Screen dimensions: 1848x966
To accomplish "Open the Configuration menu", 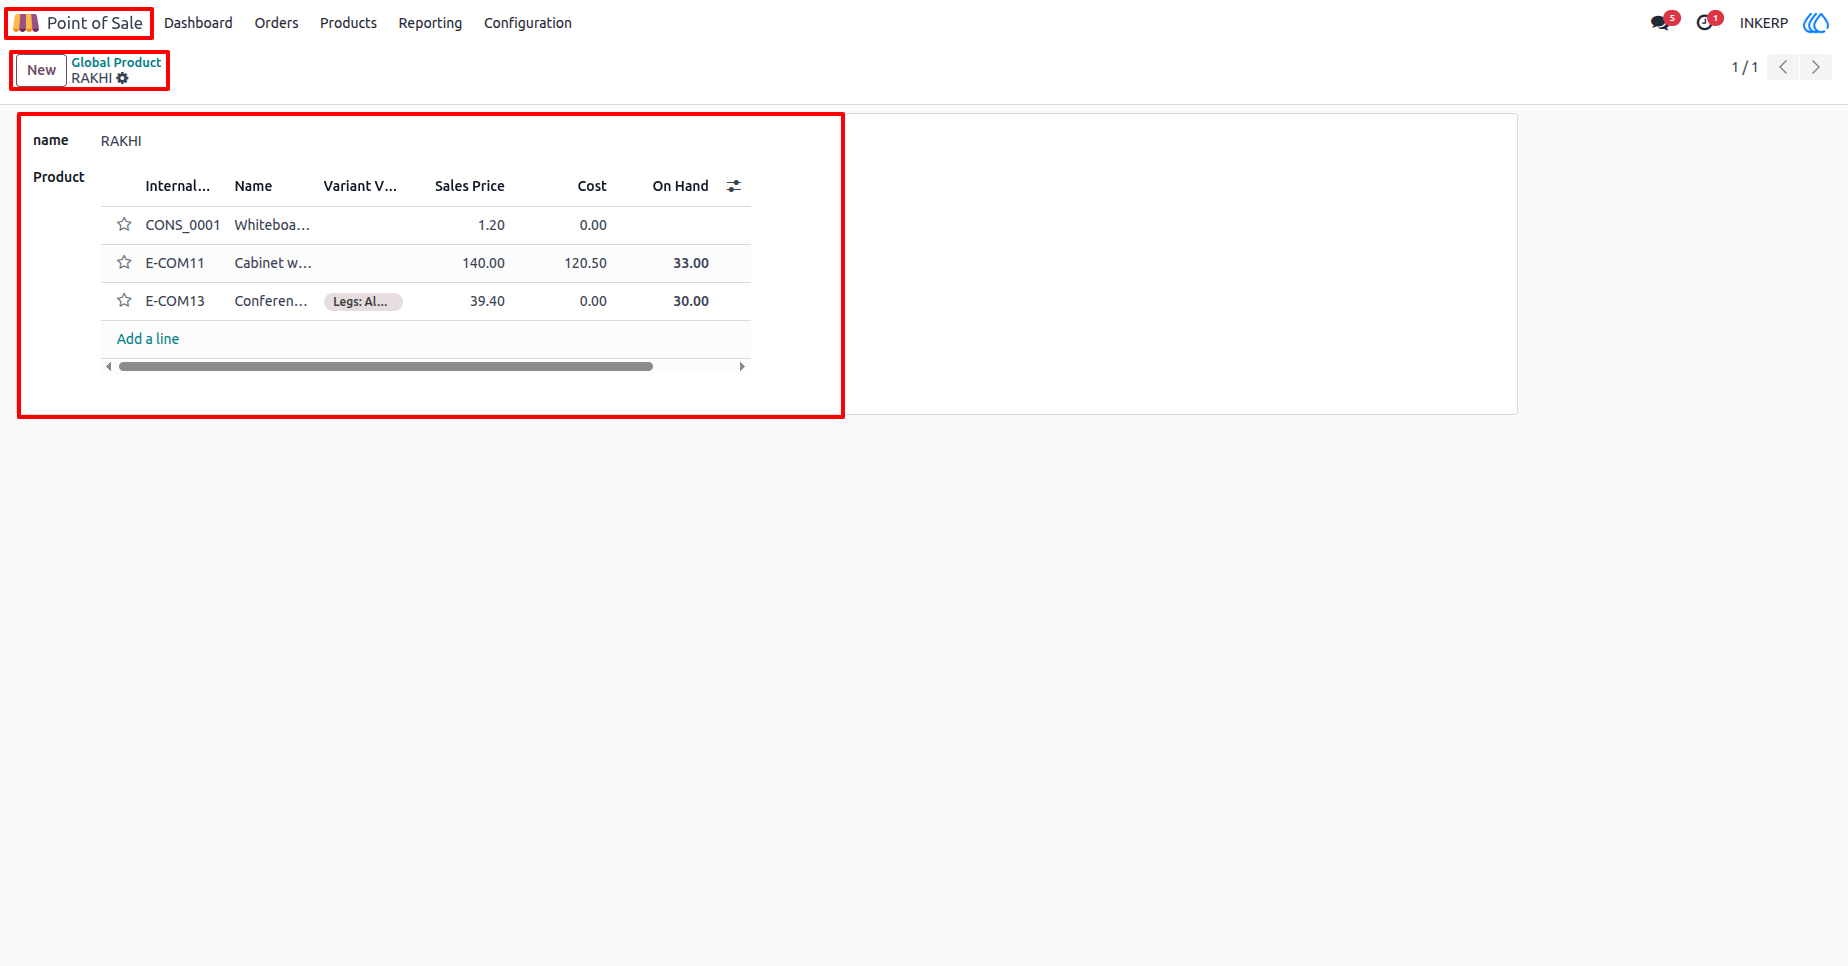I will pos(528,23).
